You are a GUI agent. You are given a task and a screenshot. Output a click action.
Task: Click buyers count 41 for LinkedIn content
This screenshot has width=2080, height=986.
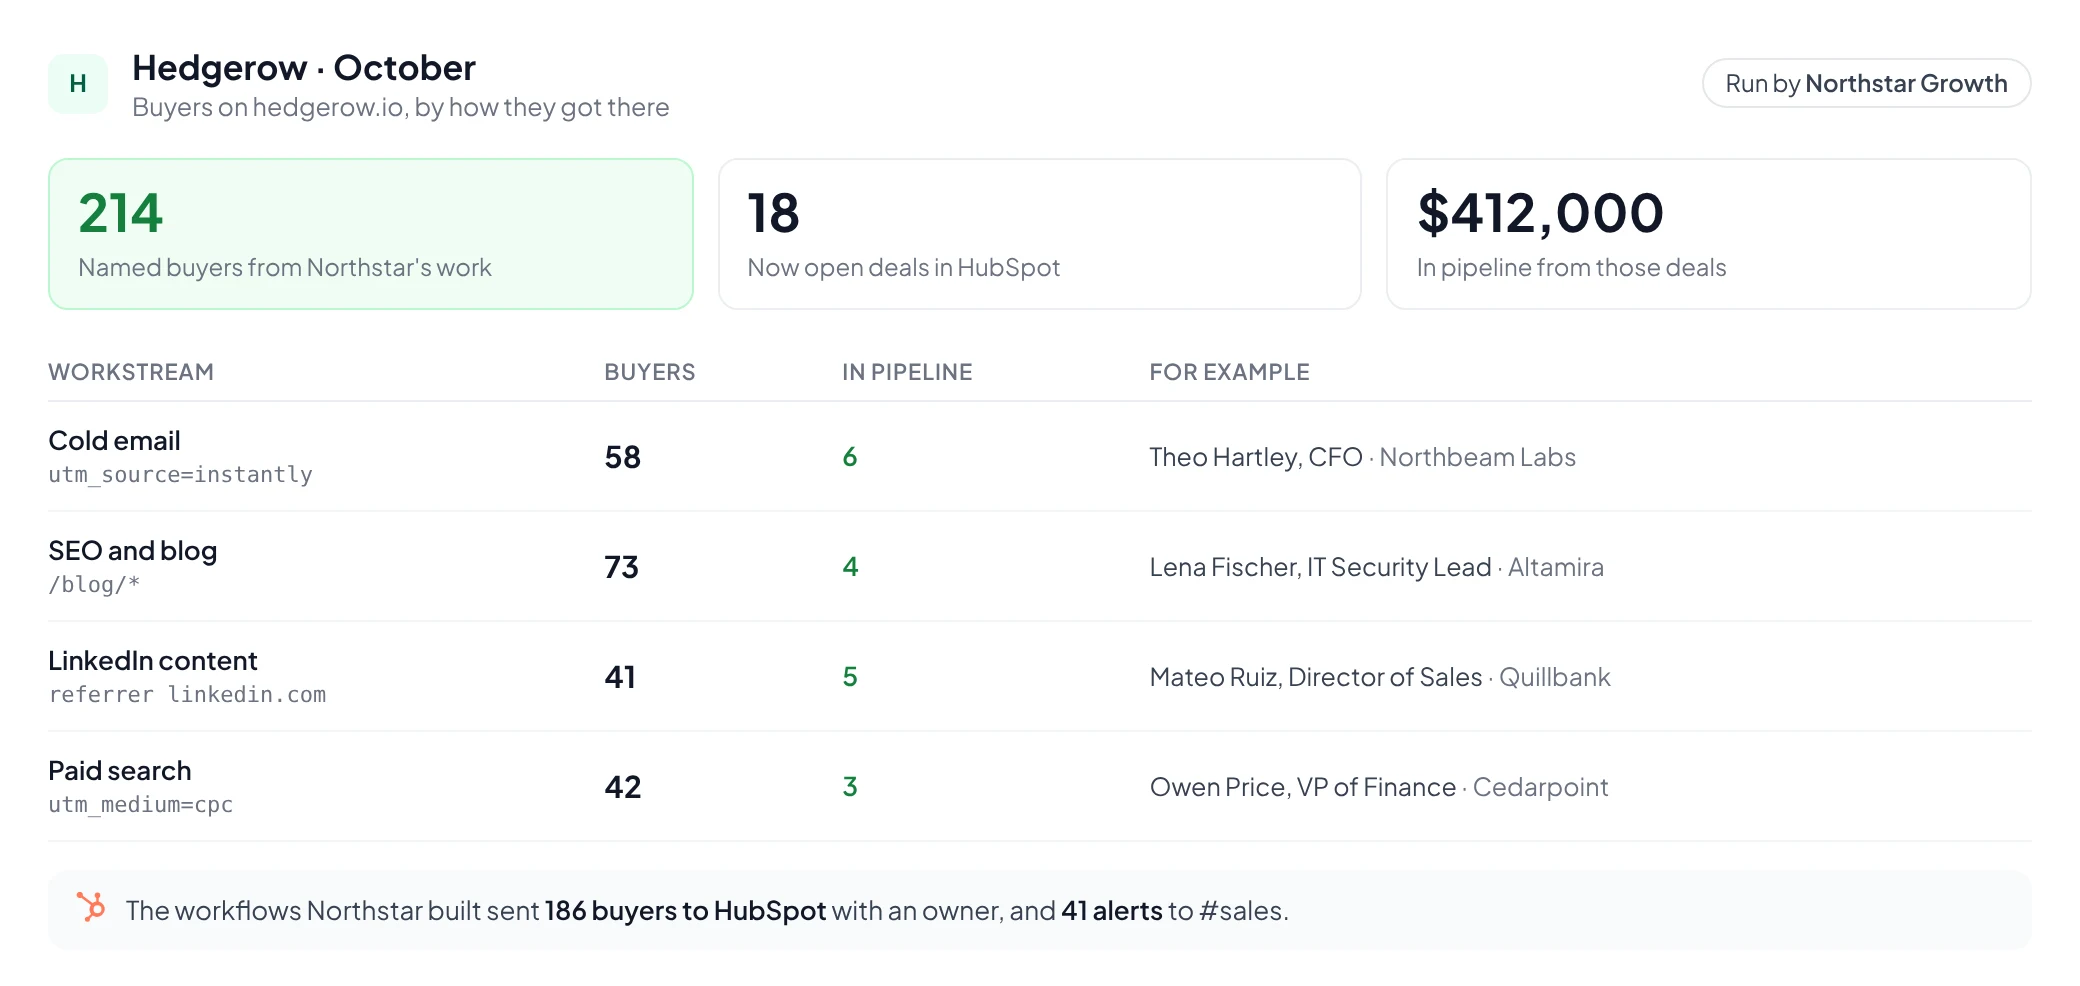(x=620, y=677)
